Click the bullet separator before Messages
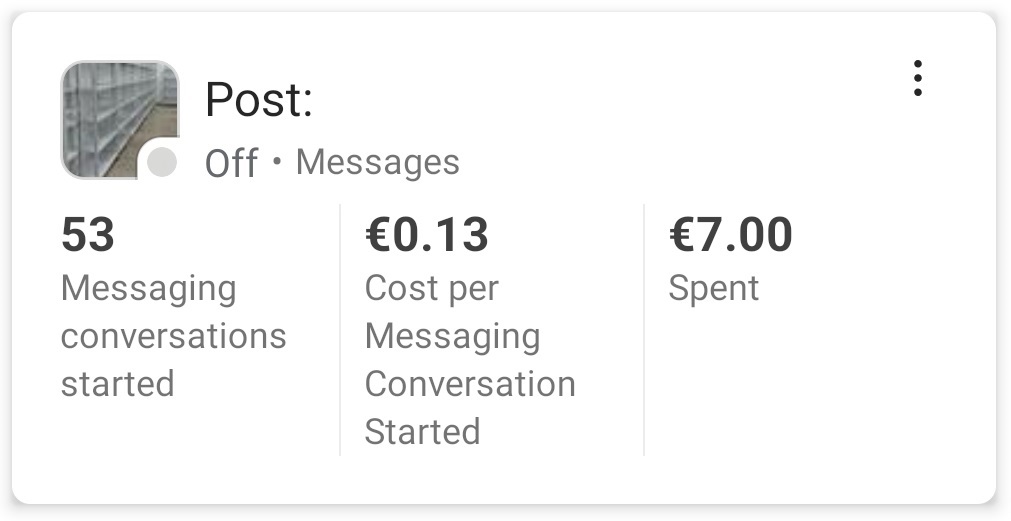Viewport: 1011px width, 521px height. (x=277, y=161)
